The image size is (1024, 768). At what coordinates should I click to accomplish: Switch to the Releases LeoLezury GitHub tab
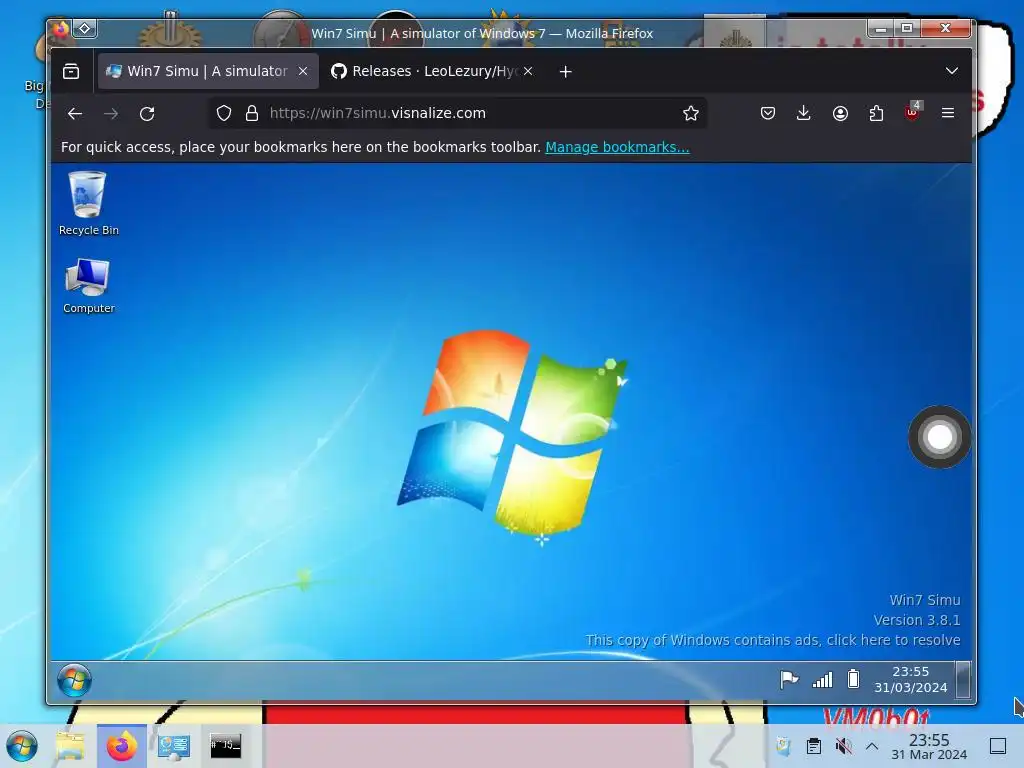coord(431,71)
